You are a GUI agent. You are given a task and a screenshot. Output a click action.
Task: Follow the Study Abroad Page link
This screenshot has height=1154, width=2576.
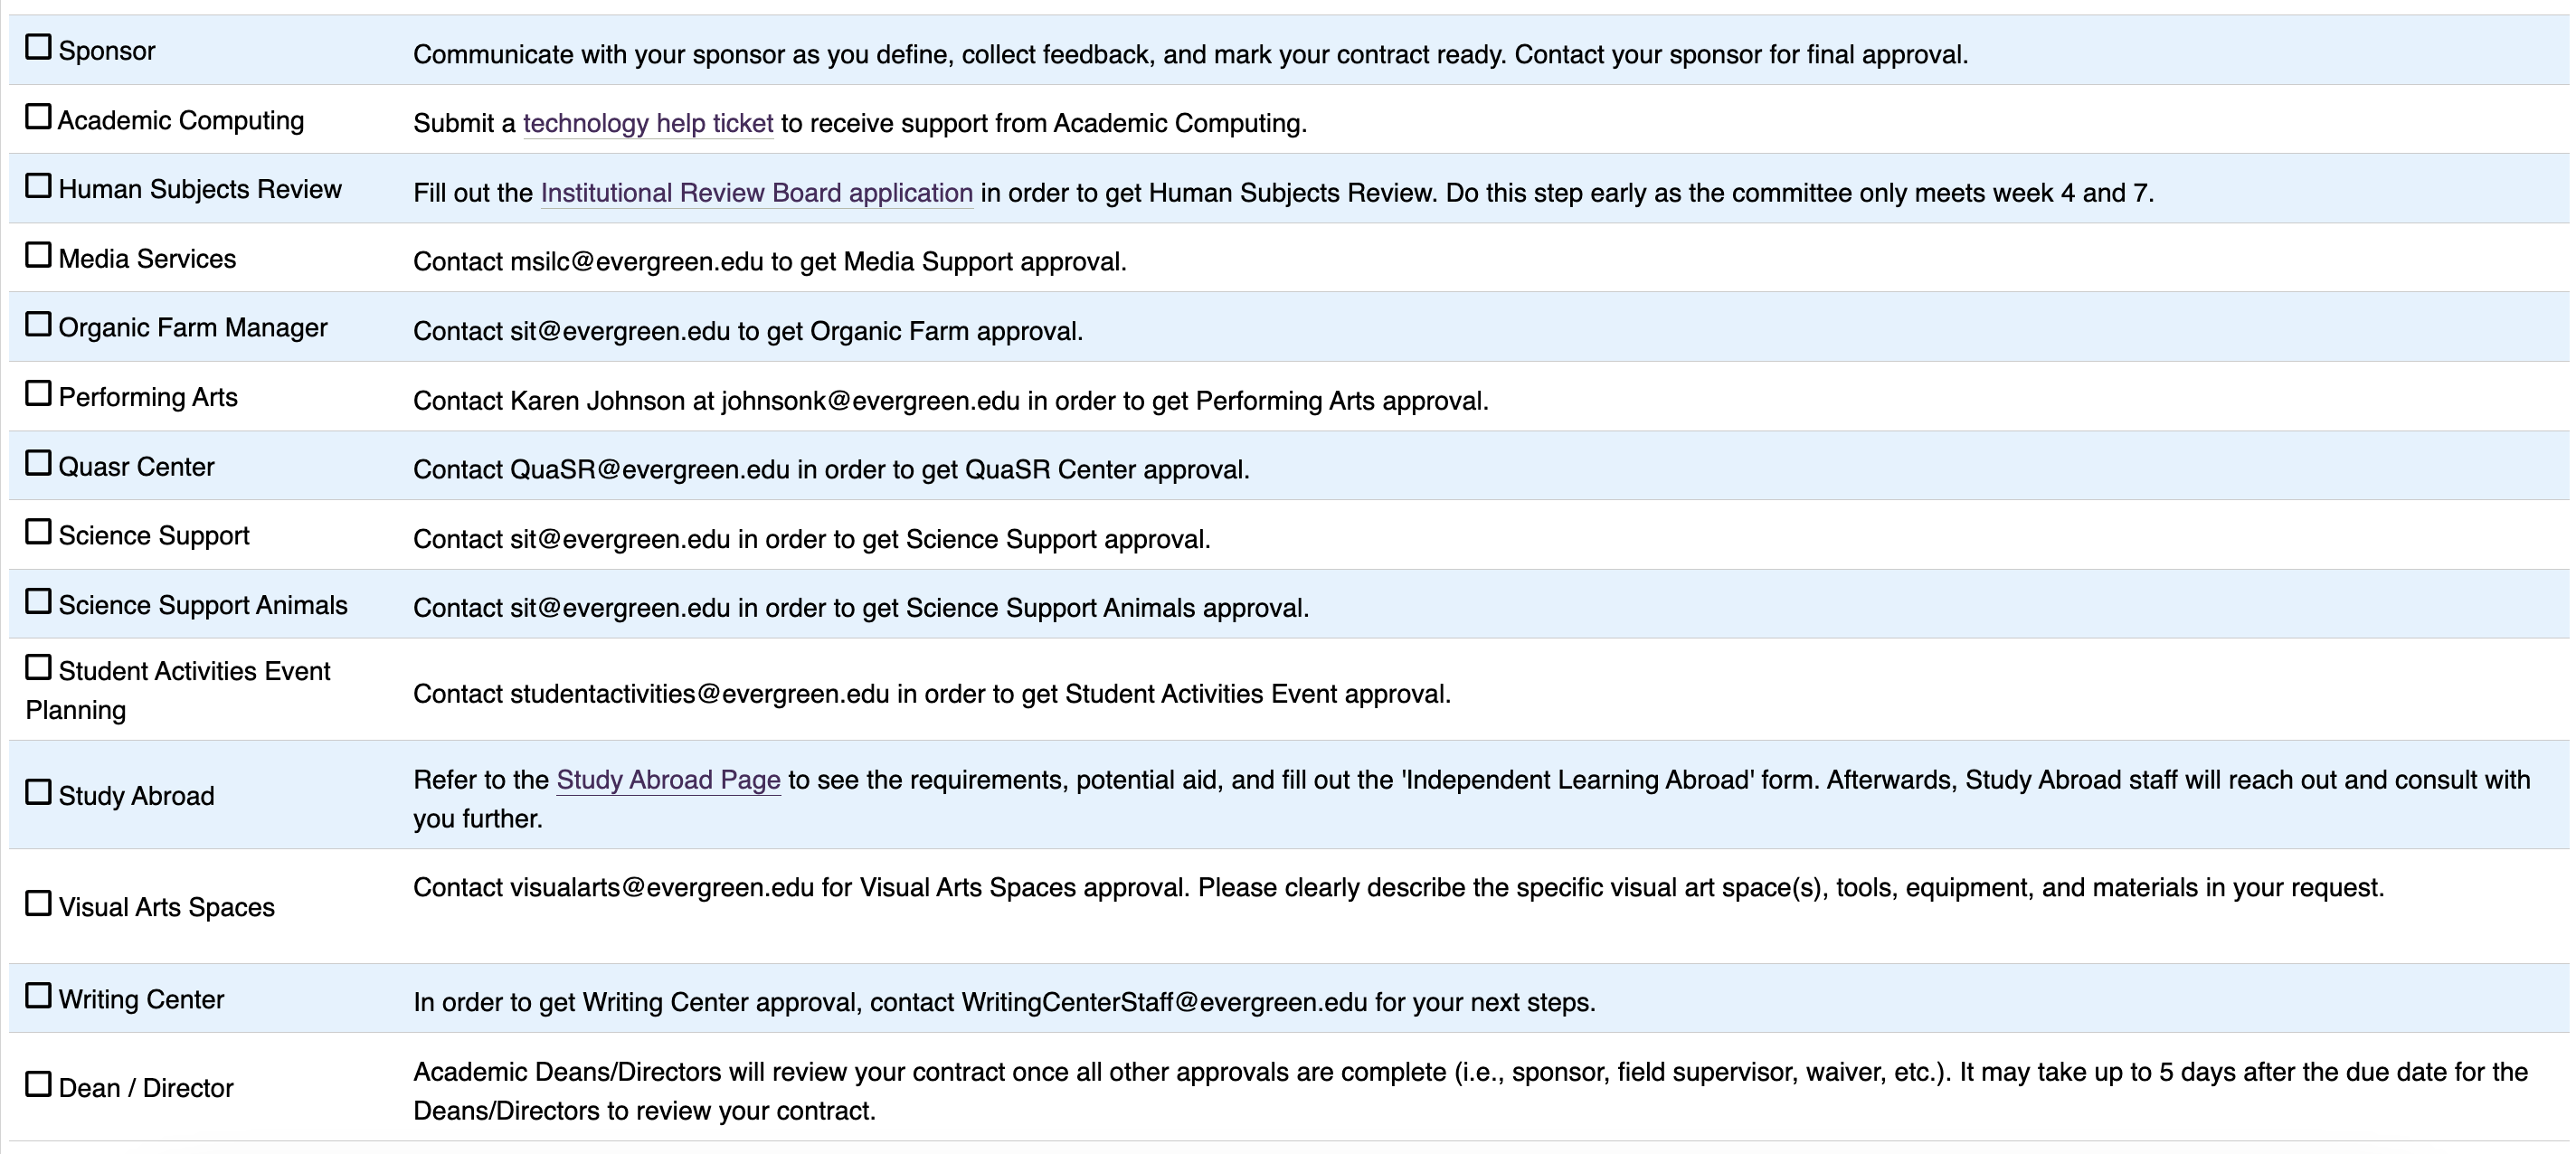[668, 780]
